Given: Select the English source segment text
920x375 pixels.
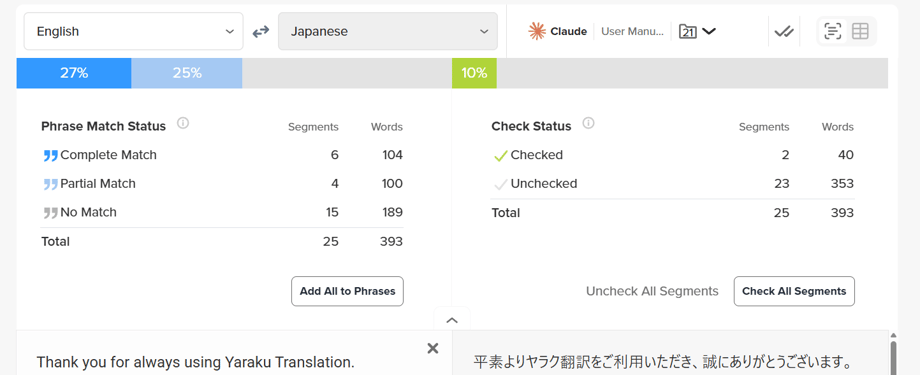Looking at the screenshot, I should click(x=195, y=362).
